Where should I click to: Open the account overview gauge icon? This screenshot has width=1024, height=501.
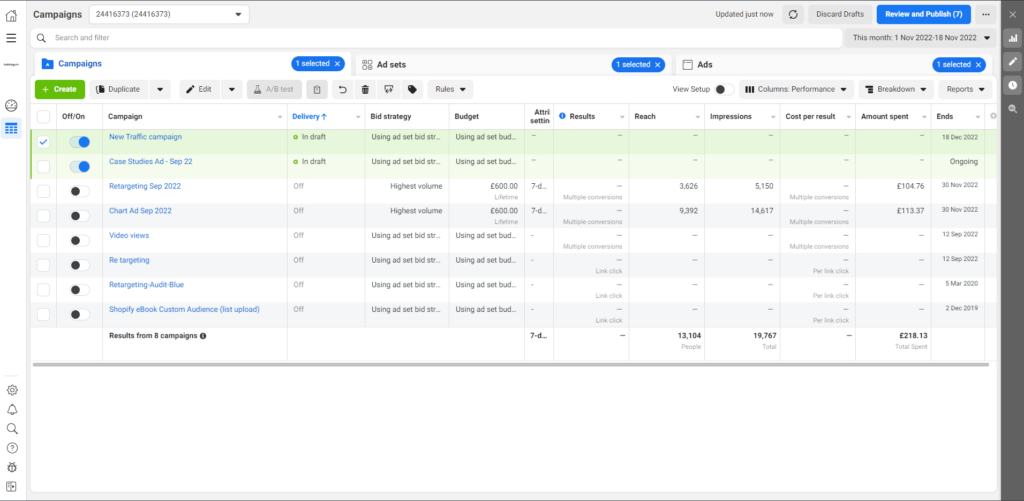[11, 105]
